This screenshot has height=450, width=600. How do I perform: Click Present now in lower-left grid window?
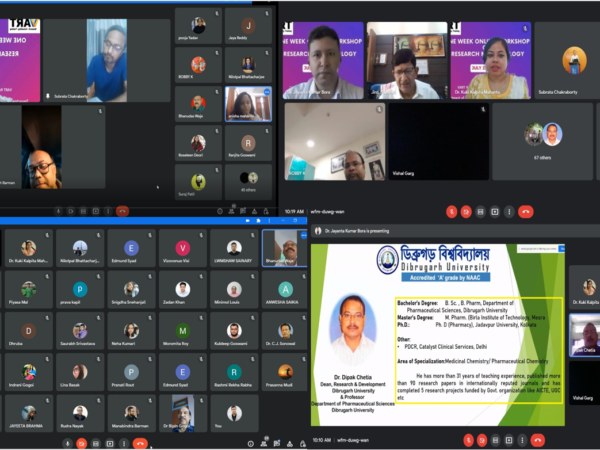(x=110, y=443)
